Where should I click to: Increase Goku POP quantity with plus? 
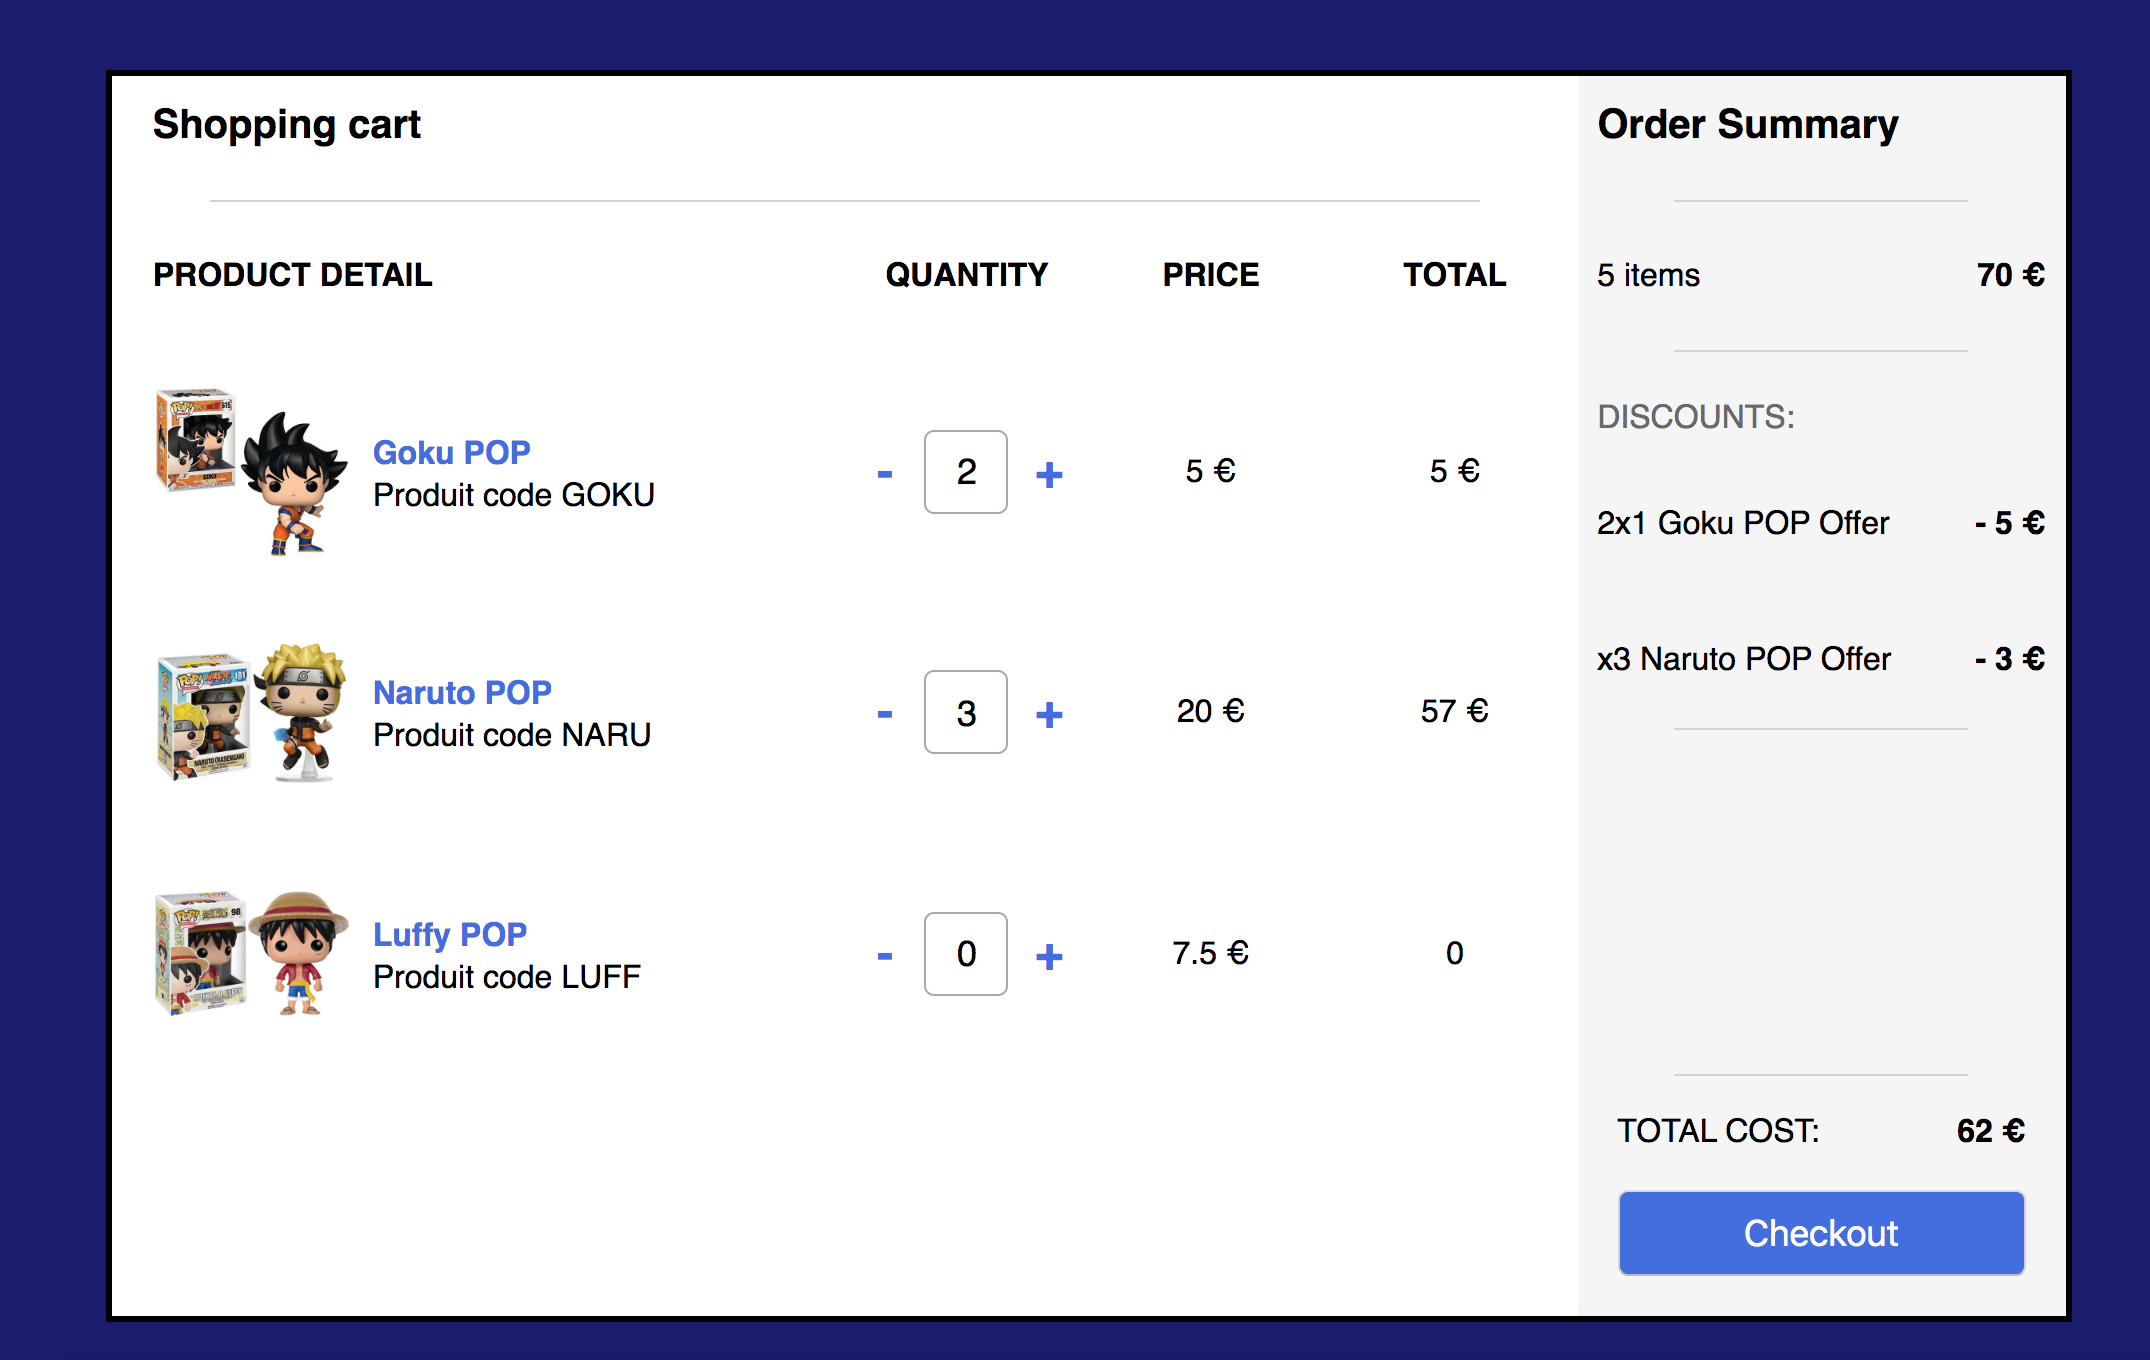(x=1049, y=474)
